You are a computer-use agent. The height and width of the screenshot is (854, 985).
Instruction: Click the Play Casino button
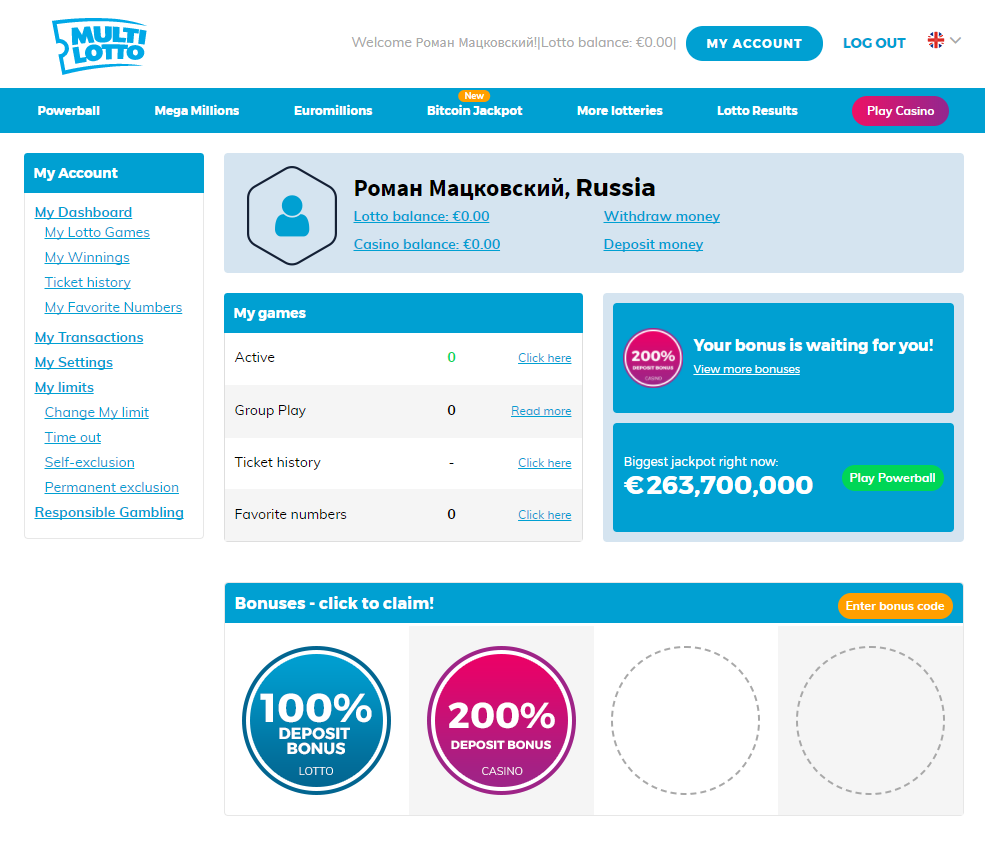click(x=900, y=111)
